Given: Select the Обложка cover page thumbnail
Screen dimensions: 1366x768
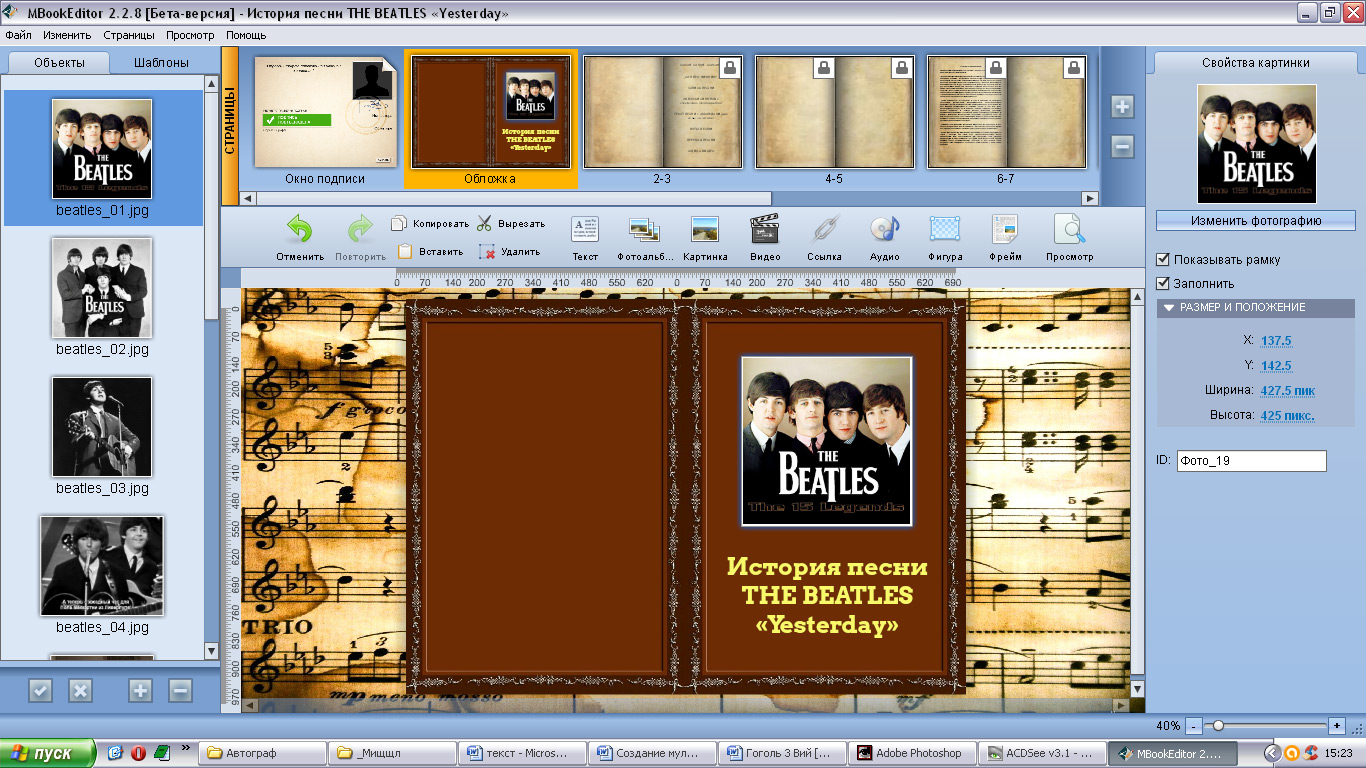Looking at the screenshot, I should pyautogui.click(x=490, y=112).
